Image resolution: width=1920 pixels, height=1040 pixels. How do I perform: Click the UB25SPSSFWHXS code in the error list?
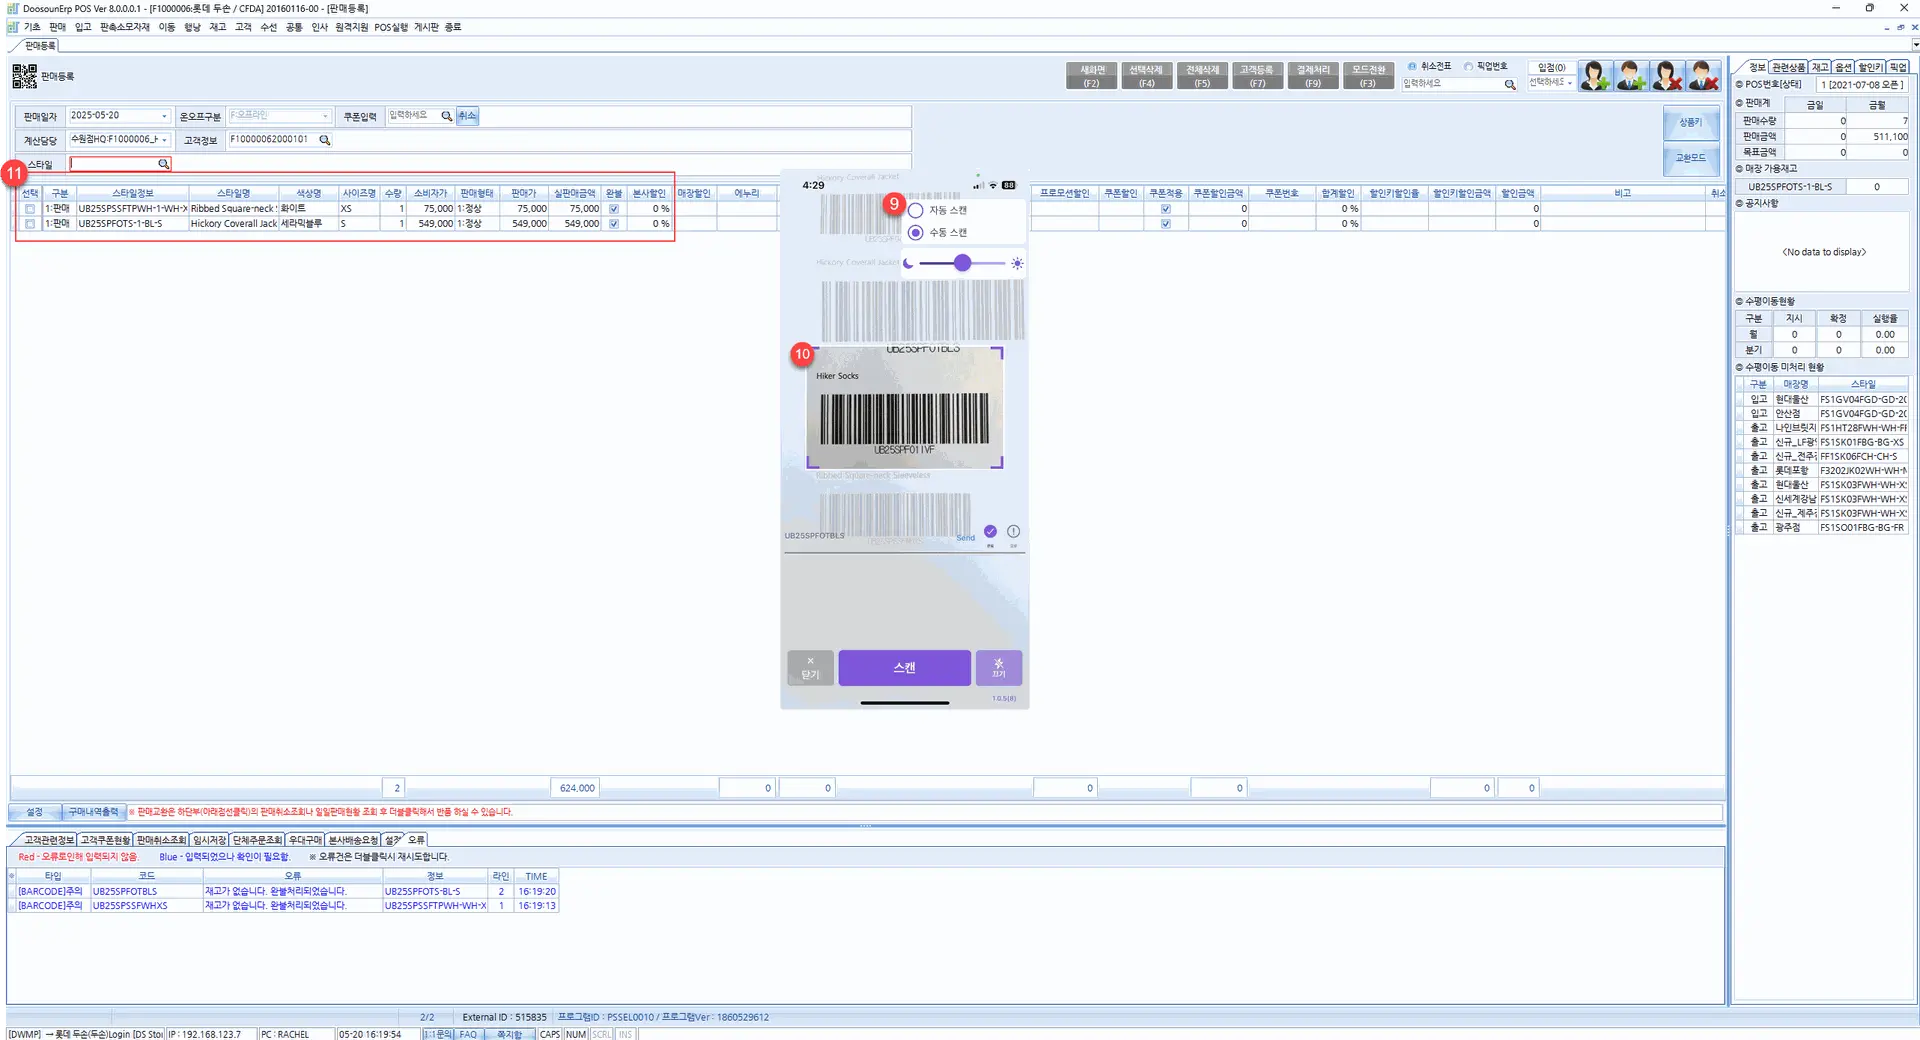(130, 906)
